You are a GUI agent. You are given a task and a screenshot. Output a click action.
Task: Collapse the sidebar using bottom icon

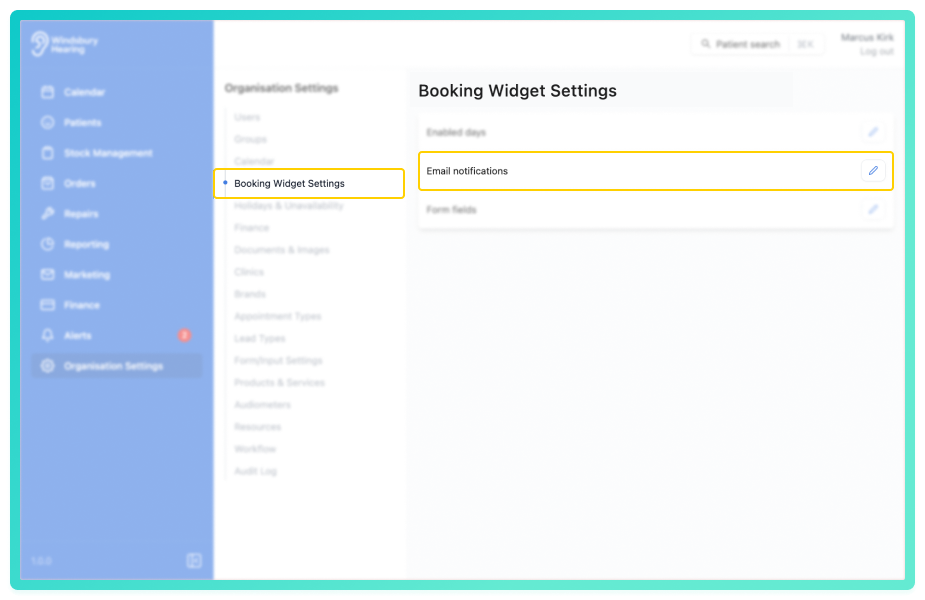pyautogui.click(x=194, y=560)
